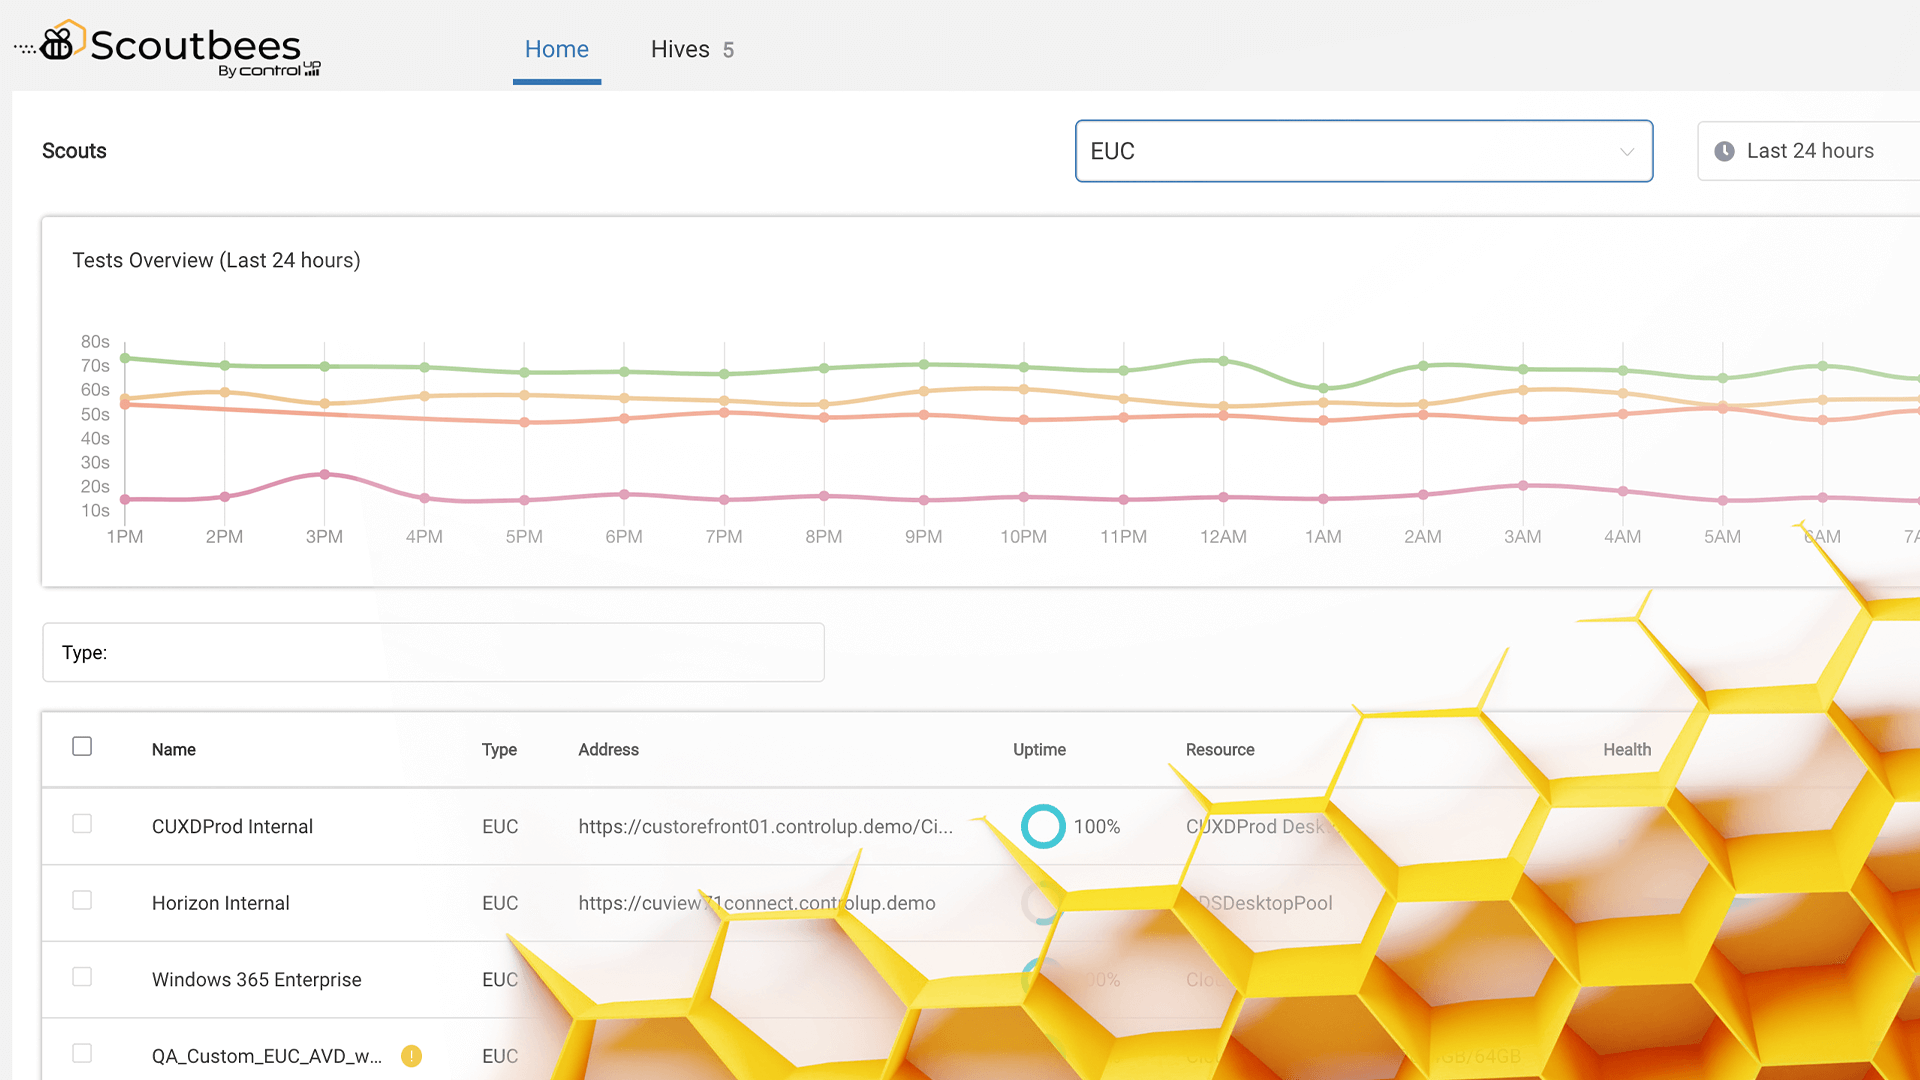Click the 100% uptime ring for CUXDProd Internal

[1043, 826]
